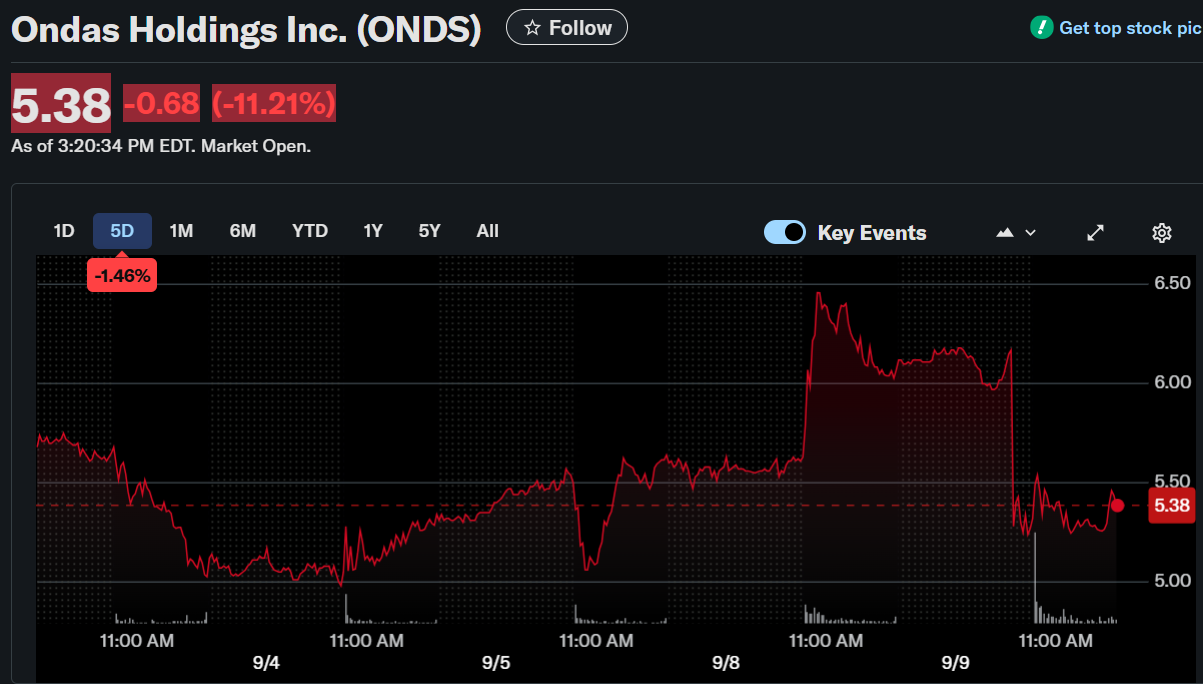Viewport: 1203px width, 684px height.
Task: Click the -0.68 price change value
Action: click(x=162, y=103)
